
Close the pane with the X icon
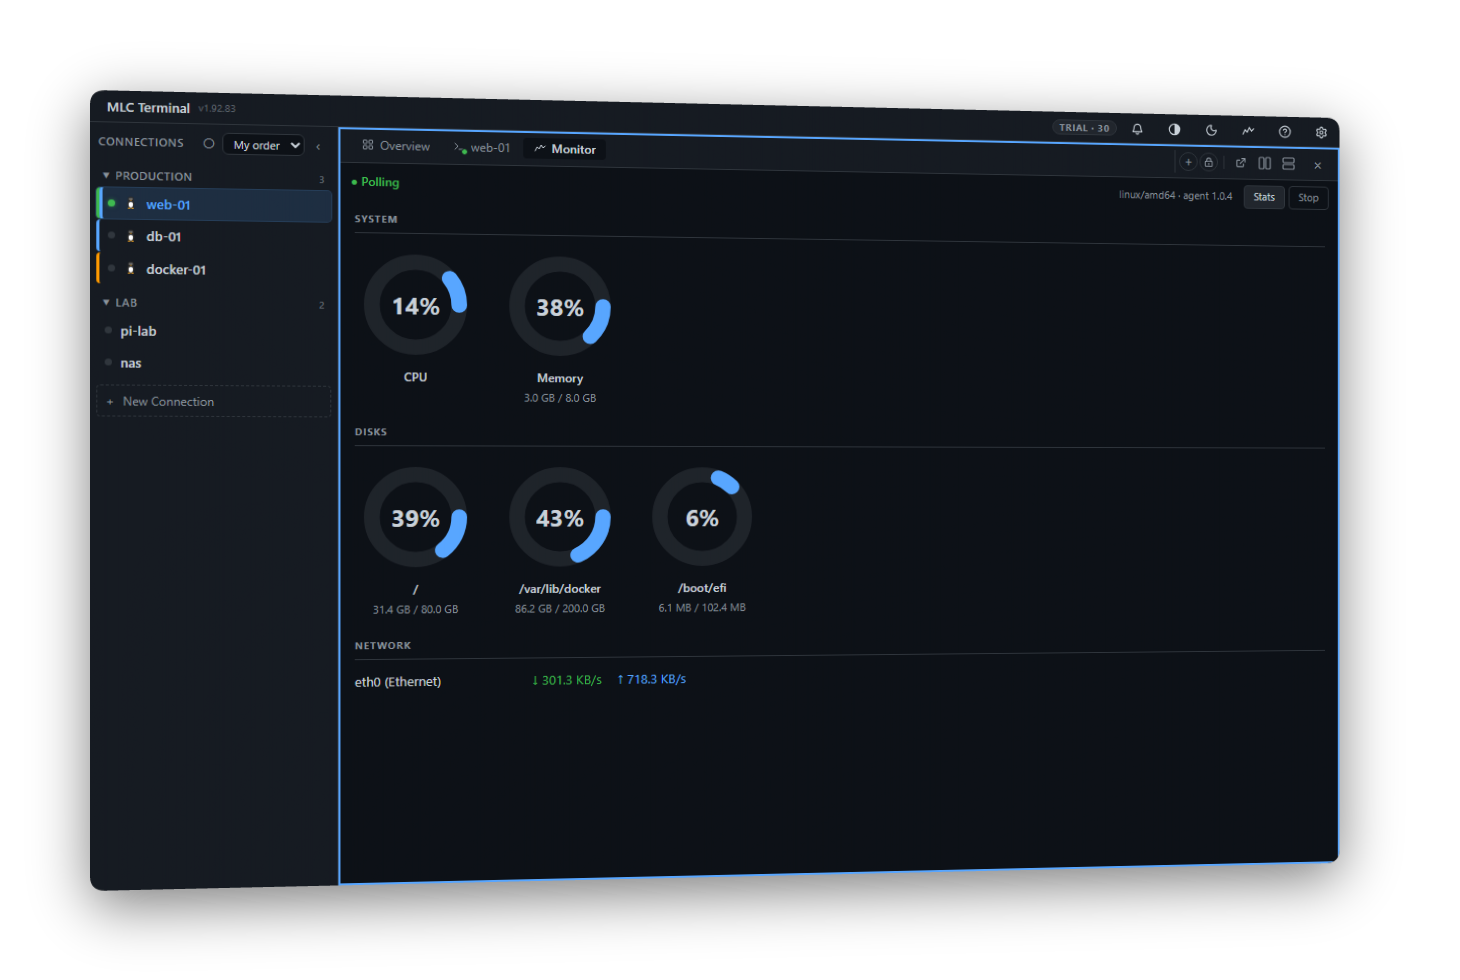1318,165
